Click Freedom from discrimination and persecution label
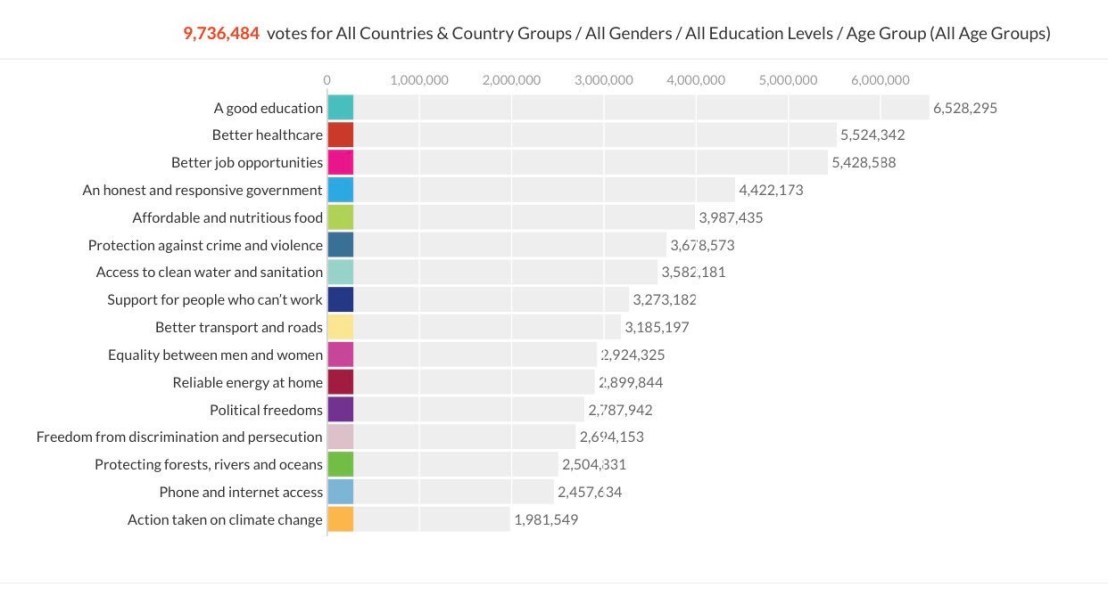The image size is (1108, 604). coord(179,437)
